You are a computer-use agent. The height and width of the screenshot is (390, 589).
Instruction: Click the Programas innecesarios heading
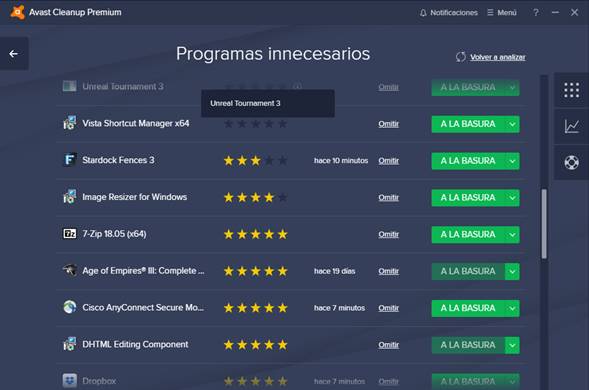click(273, 54)
